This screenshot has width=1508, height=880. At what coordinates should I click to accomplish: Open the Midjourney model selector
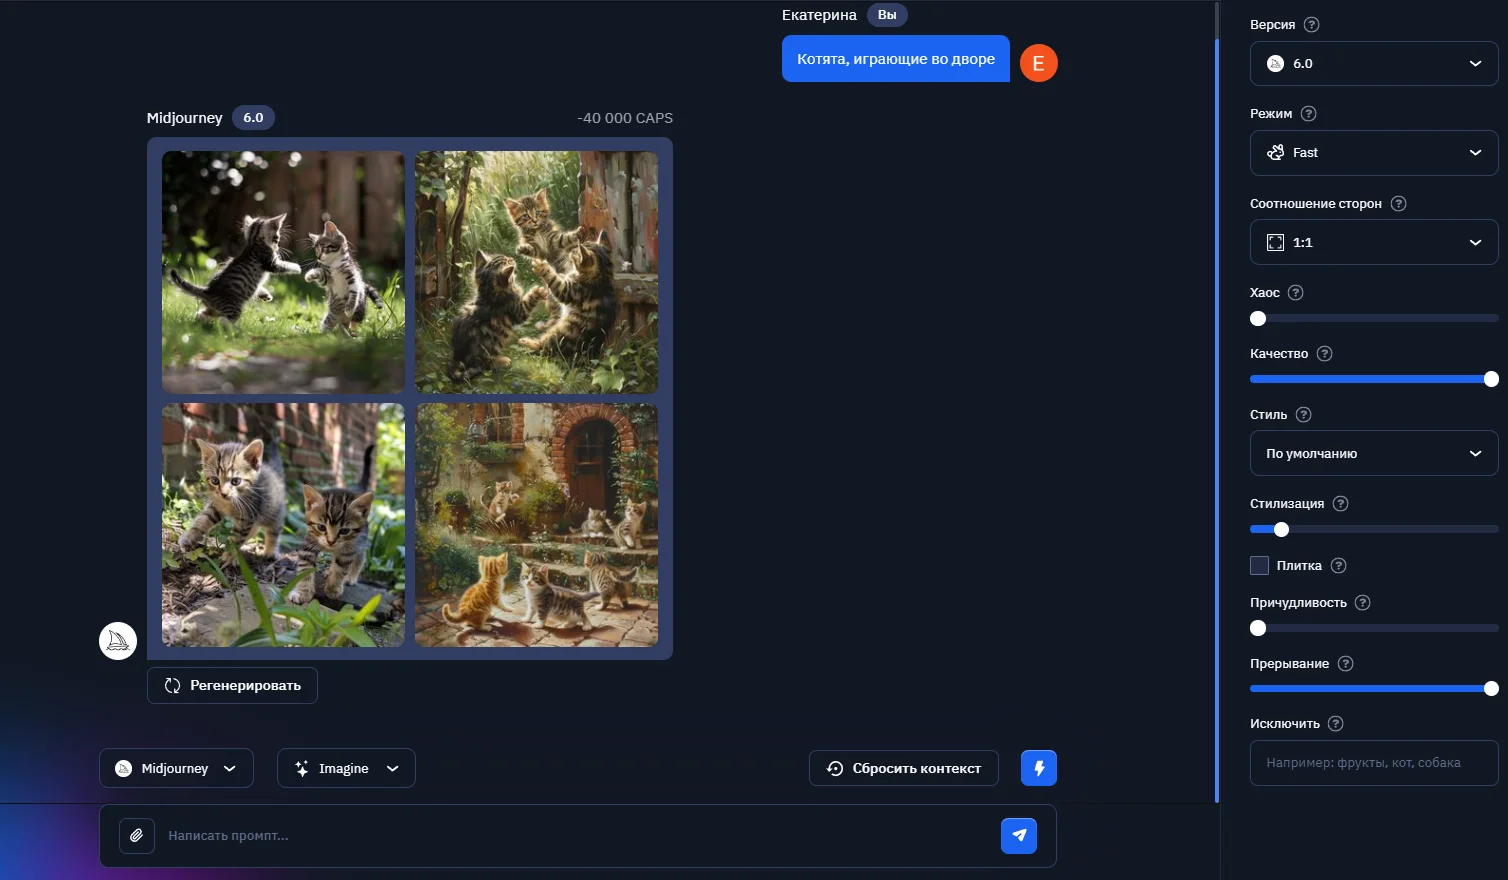click(x=176, y=769)
